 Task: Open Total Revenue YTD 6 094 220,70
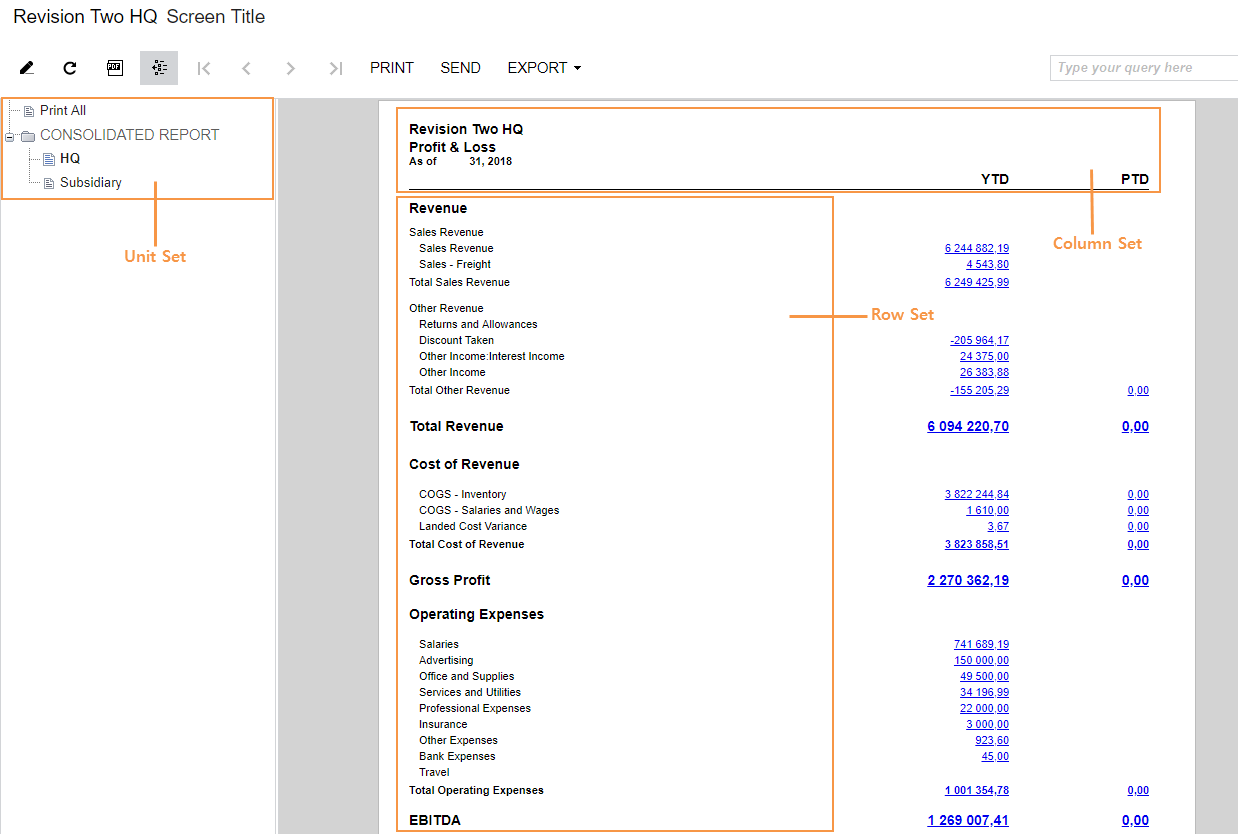tap(968, 426)
